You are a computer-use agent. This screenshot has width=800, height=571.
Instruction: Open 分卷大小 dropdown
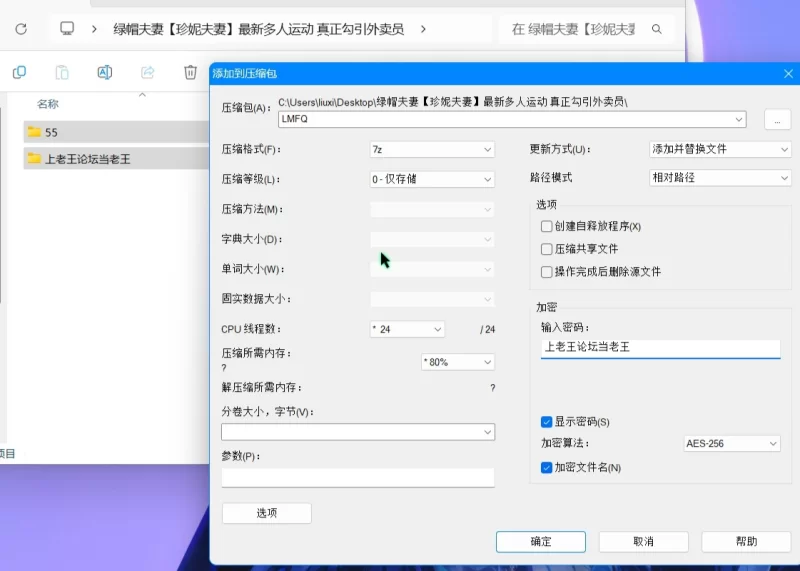coord(358,432)
